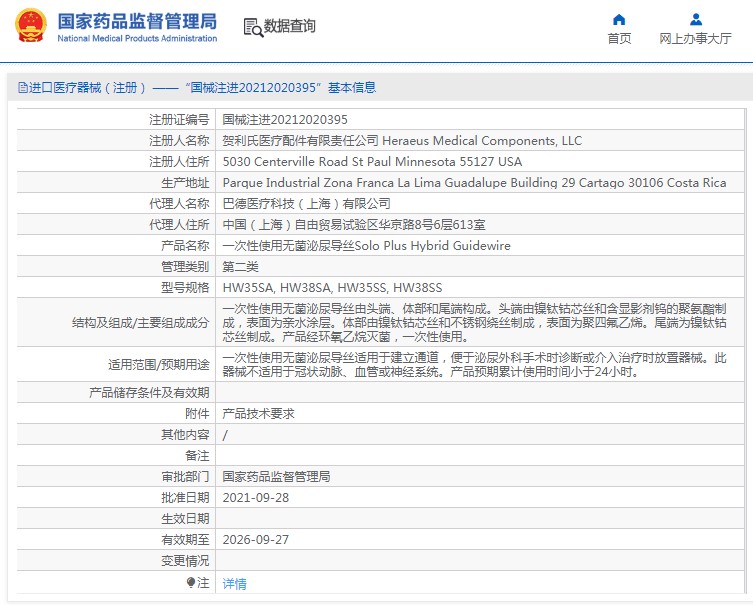Viewport: 753px width, 605px height.
Task: Click the 注册人住所 label
Action: pos(179,161)
